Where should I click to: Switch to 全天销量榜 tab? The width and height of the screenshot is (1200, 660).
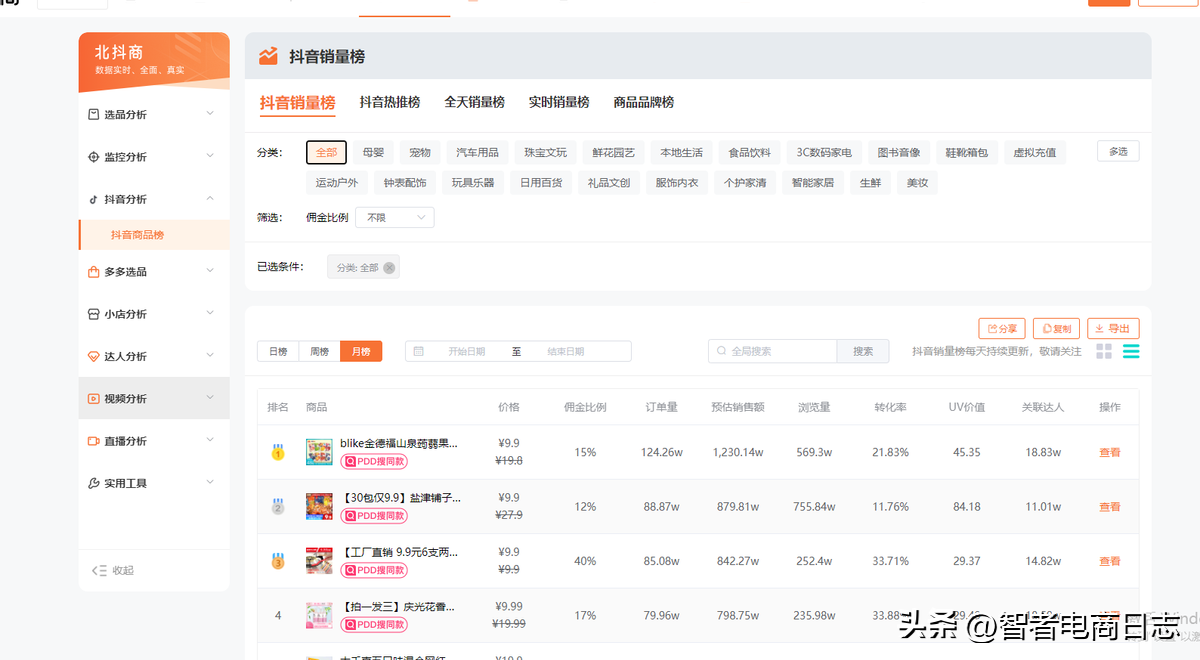tap(474, 102)
